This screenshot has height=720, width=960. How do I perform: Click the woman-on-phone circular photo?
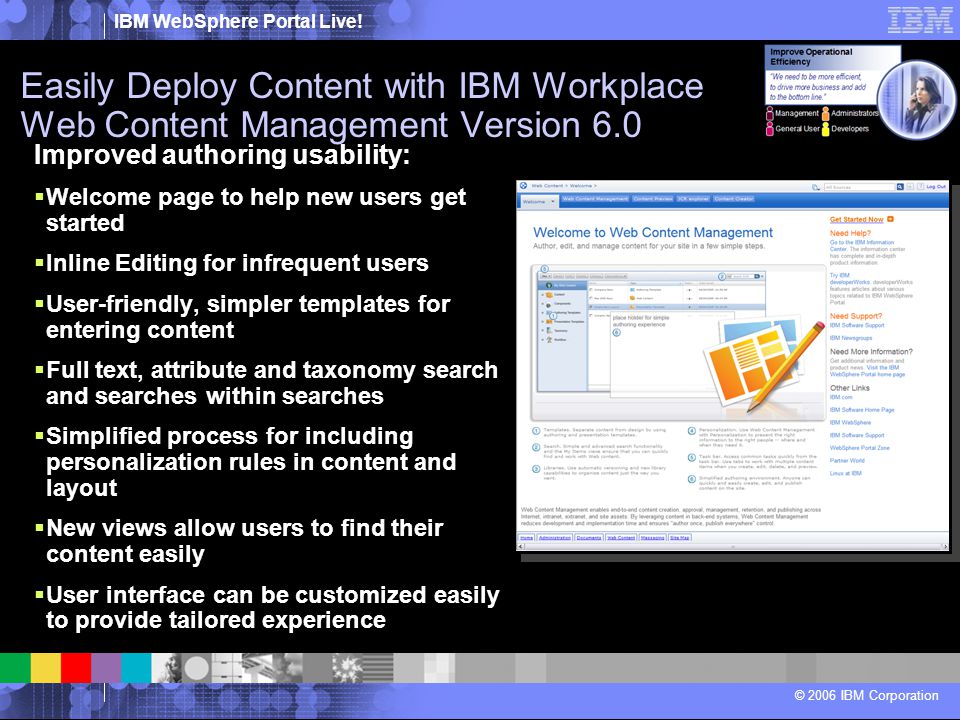(x=916, y=99)
